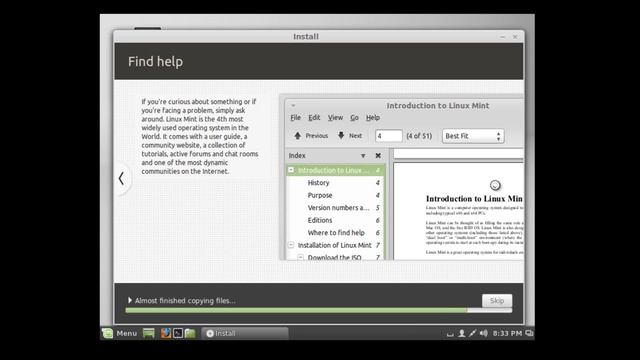
Task: Open the Go menu in document viewer
Action: 354,118
